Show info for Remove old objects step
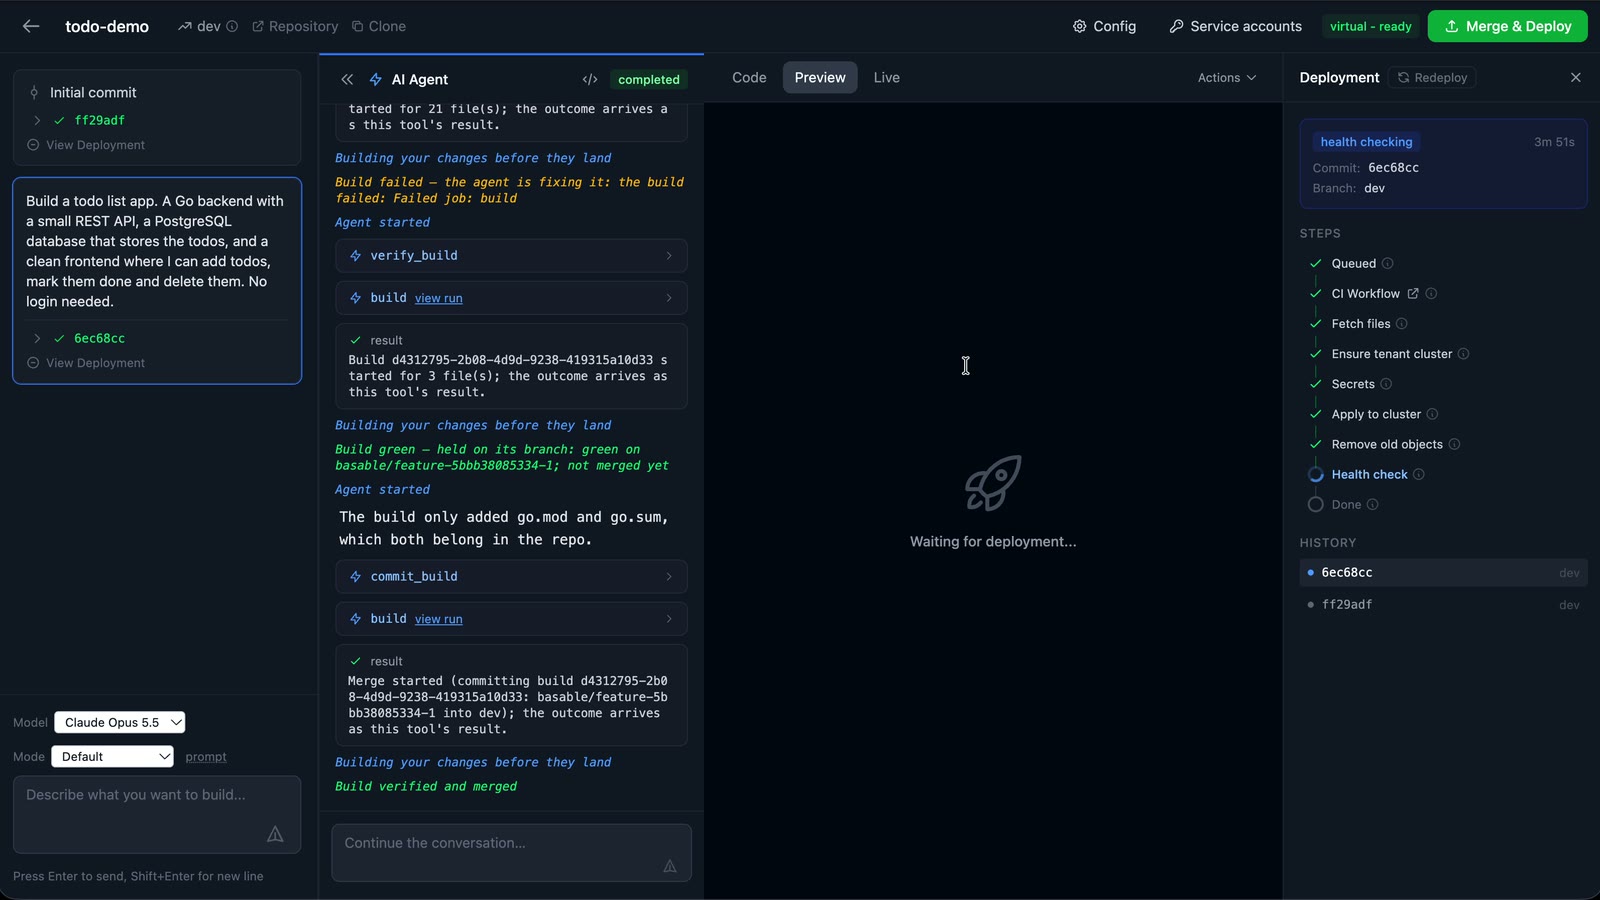 click(x=1454, y=444)
